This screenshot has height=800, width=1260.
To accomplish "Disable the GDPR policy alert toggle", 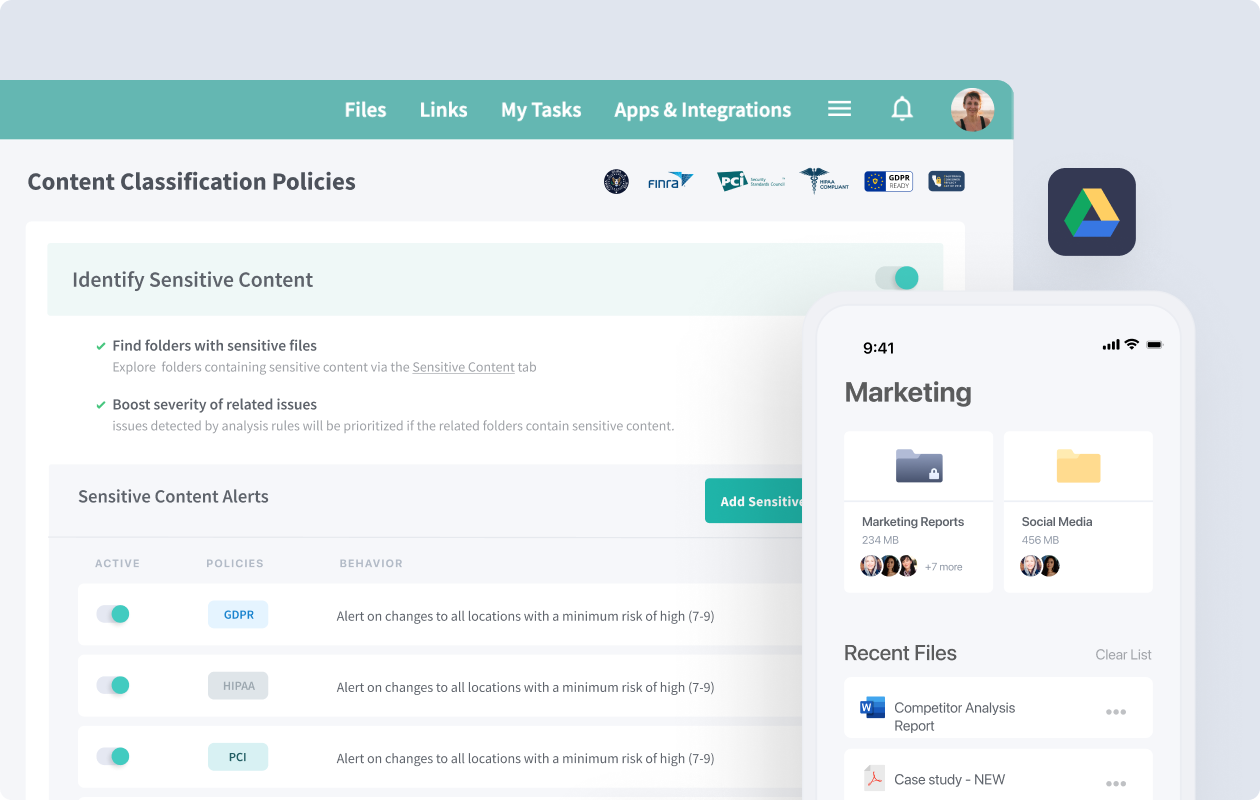I will (113, 614).
